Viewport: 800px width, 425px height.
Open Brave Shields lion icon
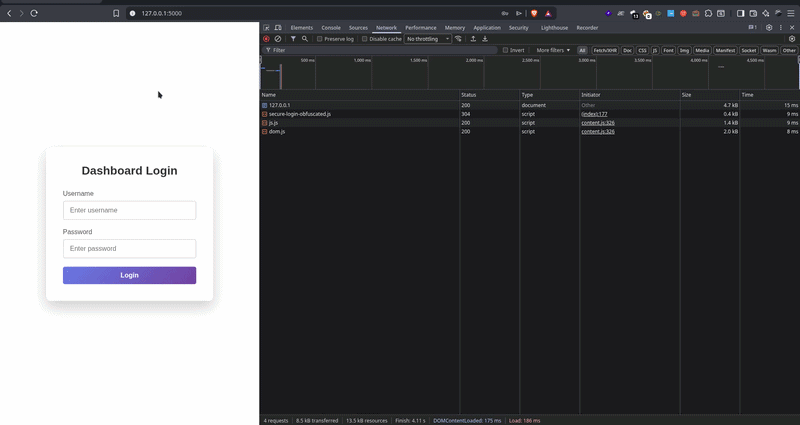pyautogui.click(x=534, y=13)
